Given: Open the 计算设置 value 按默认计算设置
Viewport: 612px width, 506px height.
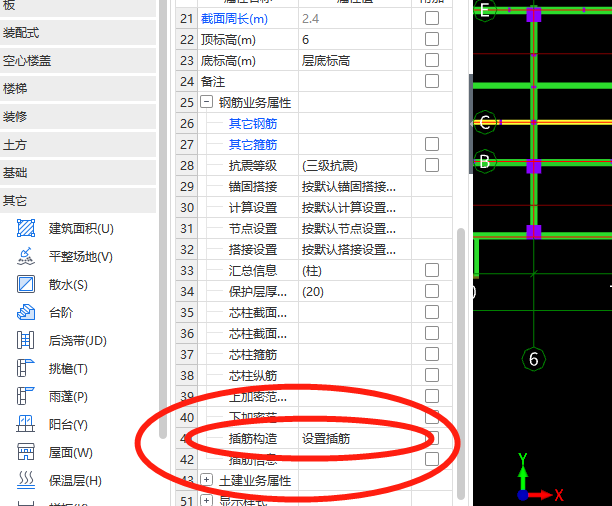Looking at the screenshot, I should (x=354, y=208).
